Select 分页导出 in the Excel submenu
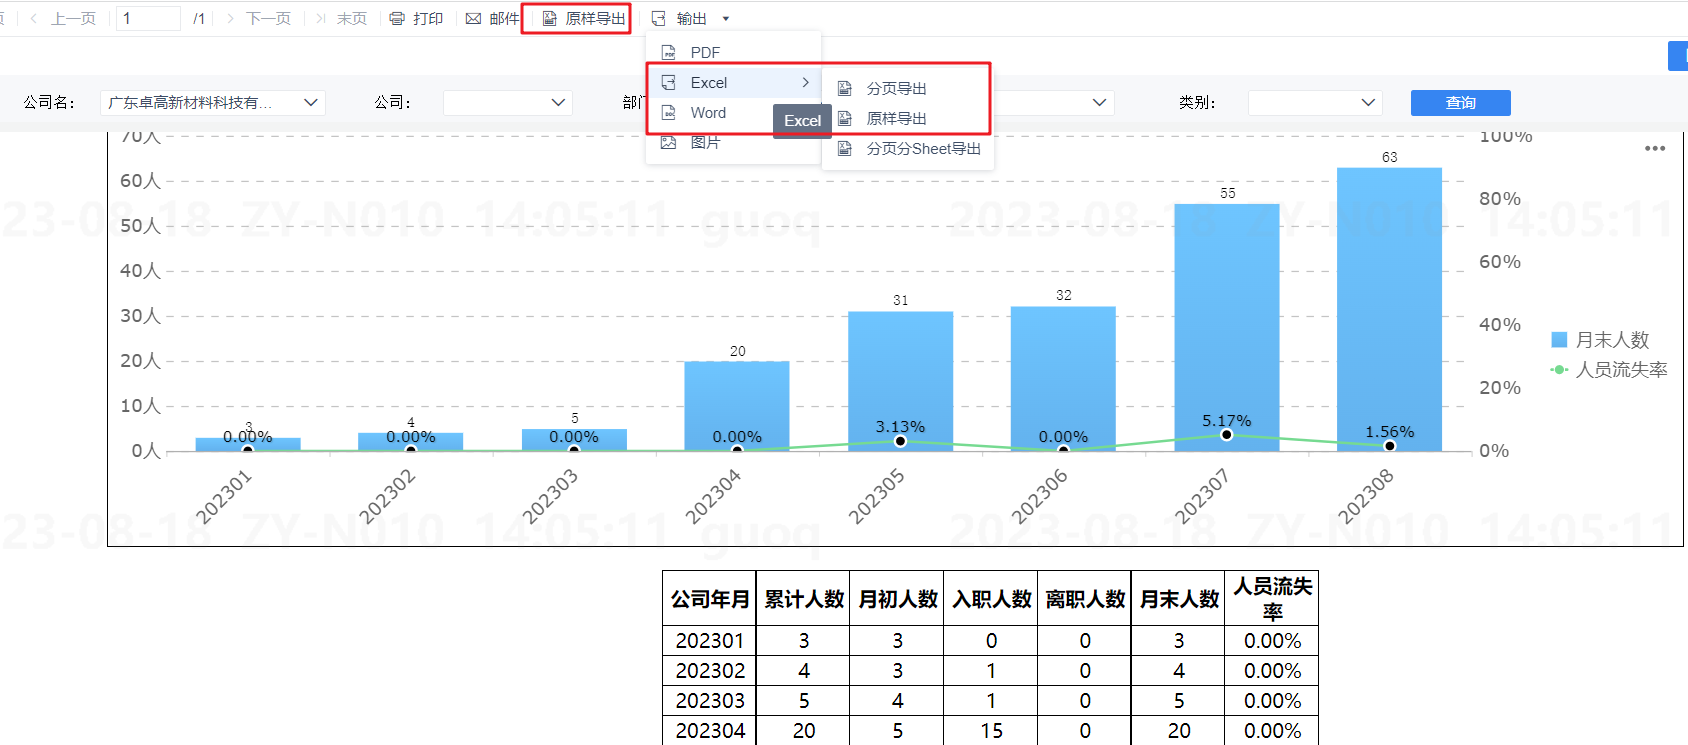The height and width of the screenshot is (745, 1688). [907, 89]
